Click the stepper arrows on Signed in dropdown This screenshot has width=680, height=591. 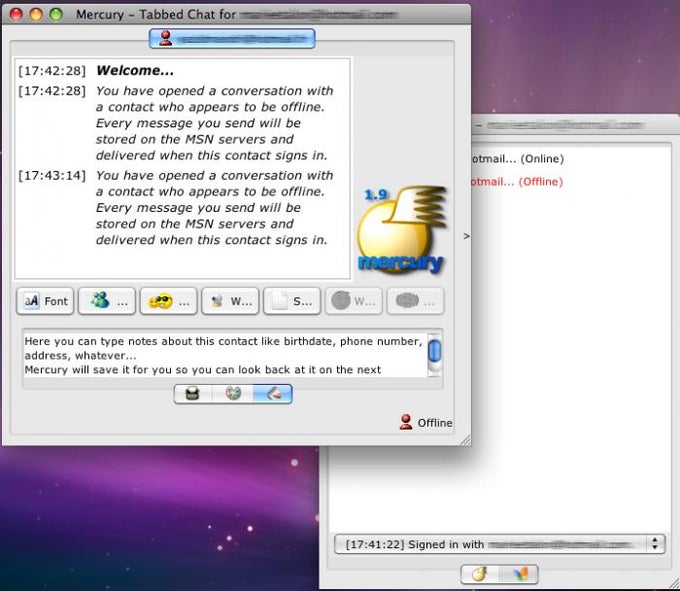(655, 544)
